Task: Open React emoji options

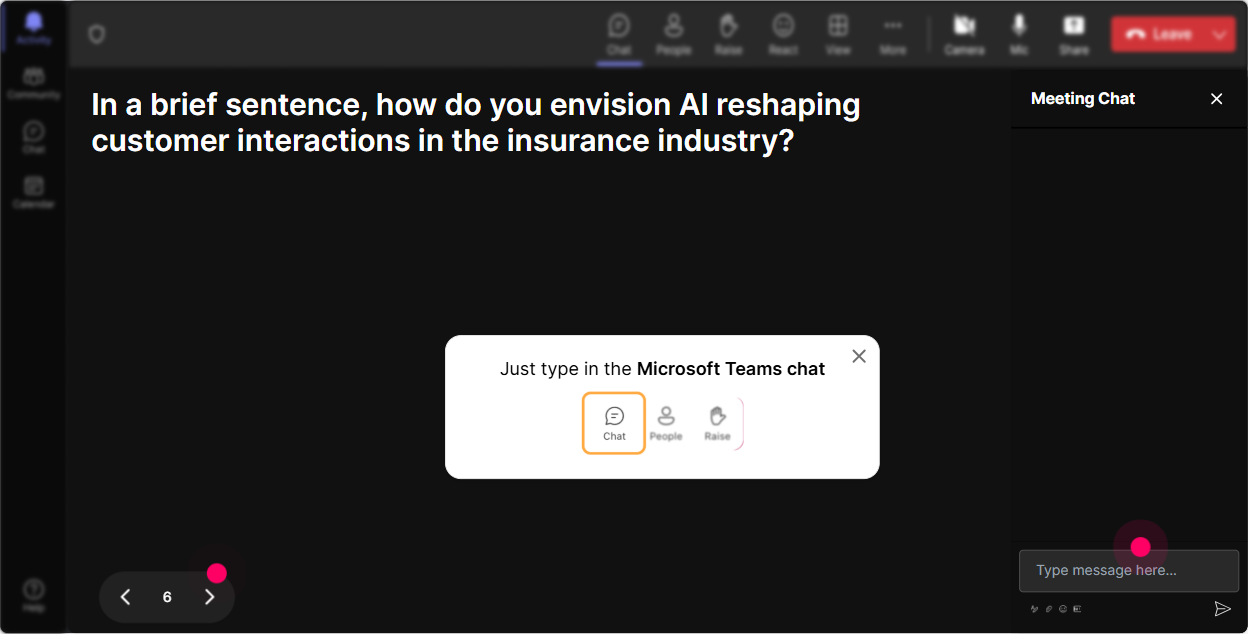Action: tap(783, 34)
